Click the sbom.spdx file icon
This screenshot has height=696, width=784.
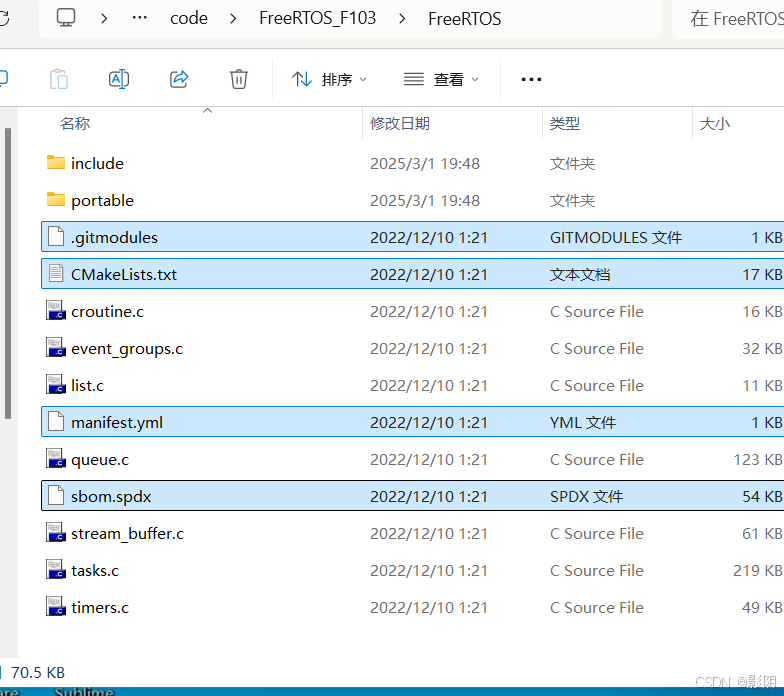(56, 496)
